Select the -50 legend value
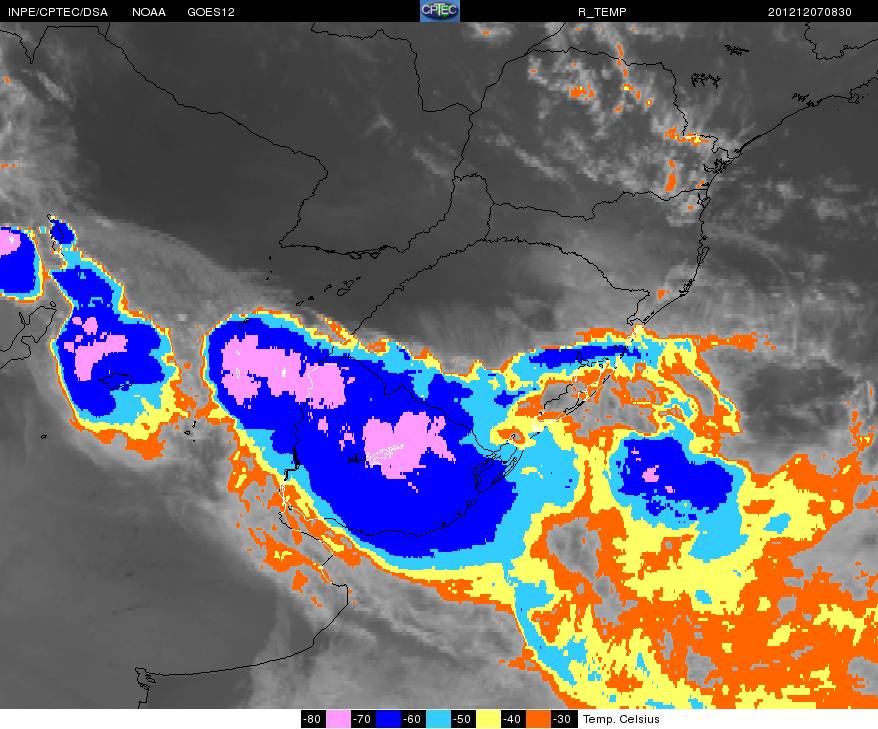 462,719
